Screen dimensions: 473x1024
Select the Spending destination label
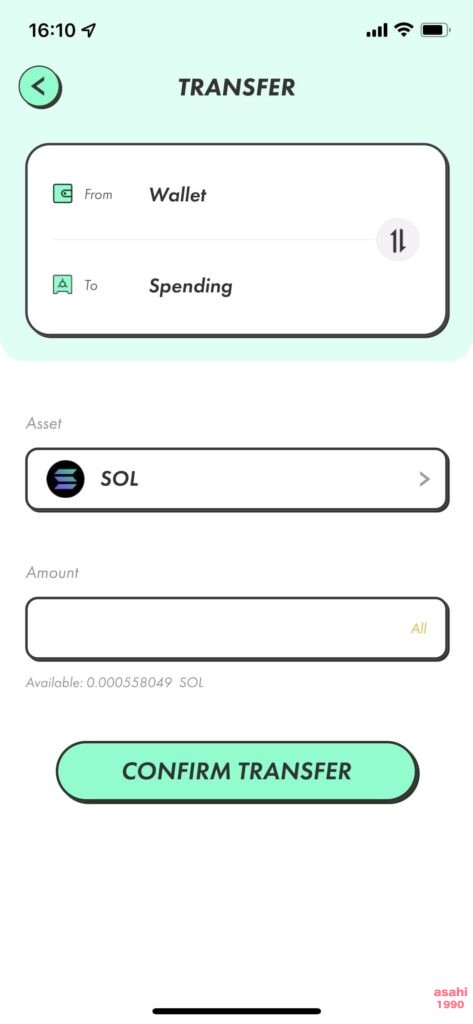pos(191,287)
